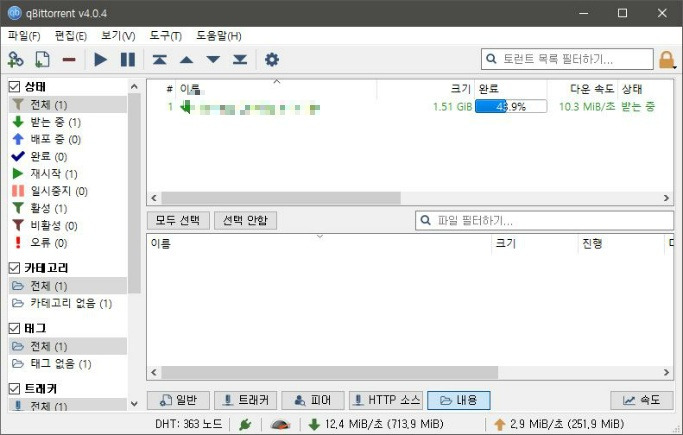Screen dimensions: 683x435
Task: Toggle the 상태 checkbox
Action: click(14, 87)
